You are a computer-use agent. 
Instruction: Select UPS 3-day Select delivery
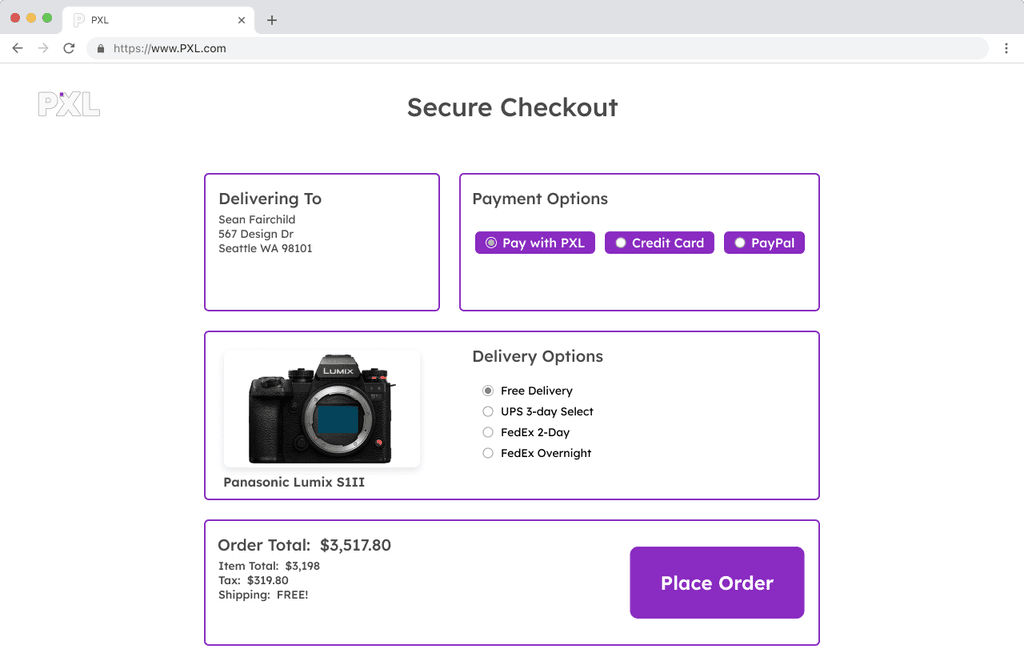pyautogui.click(x=538, y=411)
